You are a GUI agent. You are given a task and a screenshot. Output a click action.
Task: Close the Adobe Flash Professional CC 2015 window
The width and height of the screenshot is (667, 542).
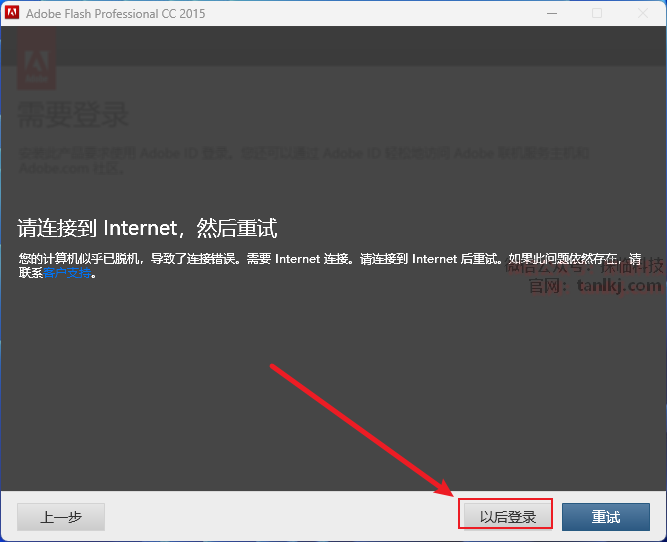coord(643,13)
